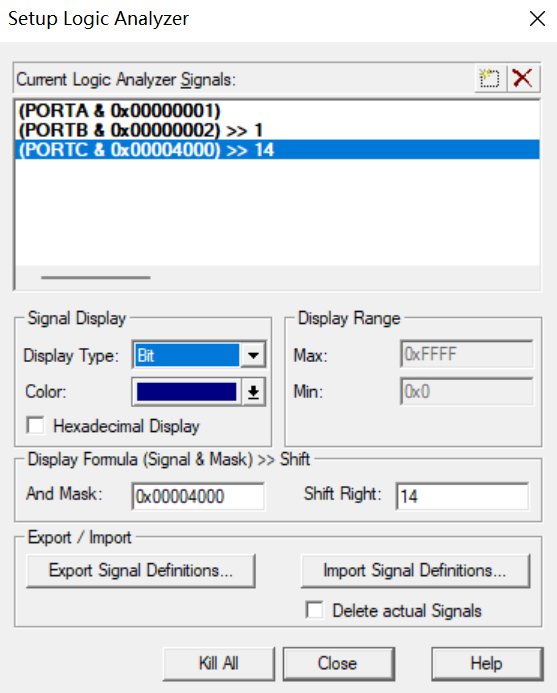Open the Display Type dropdown arrow

click(x=253, y=355)
